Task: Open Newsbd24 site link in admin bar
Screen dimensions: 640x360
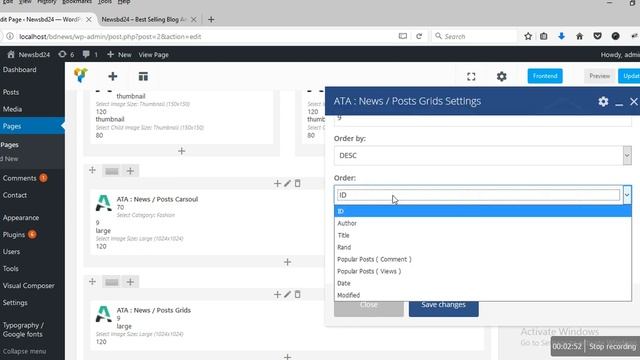Action: pos(29,54)
